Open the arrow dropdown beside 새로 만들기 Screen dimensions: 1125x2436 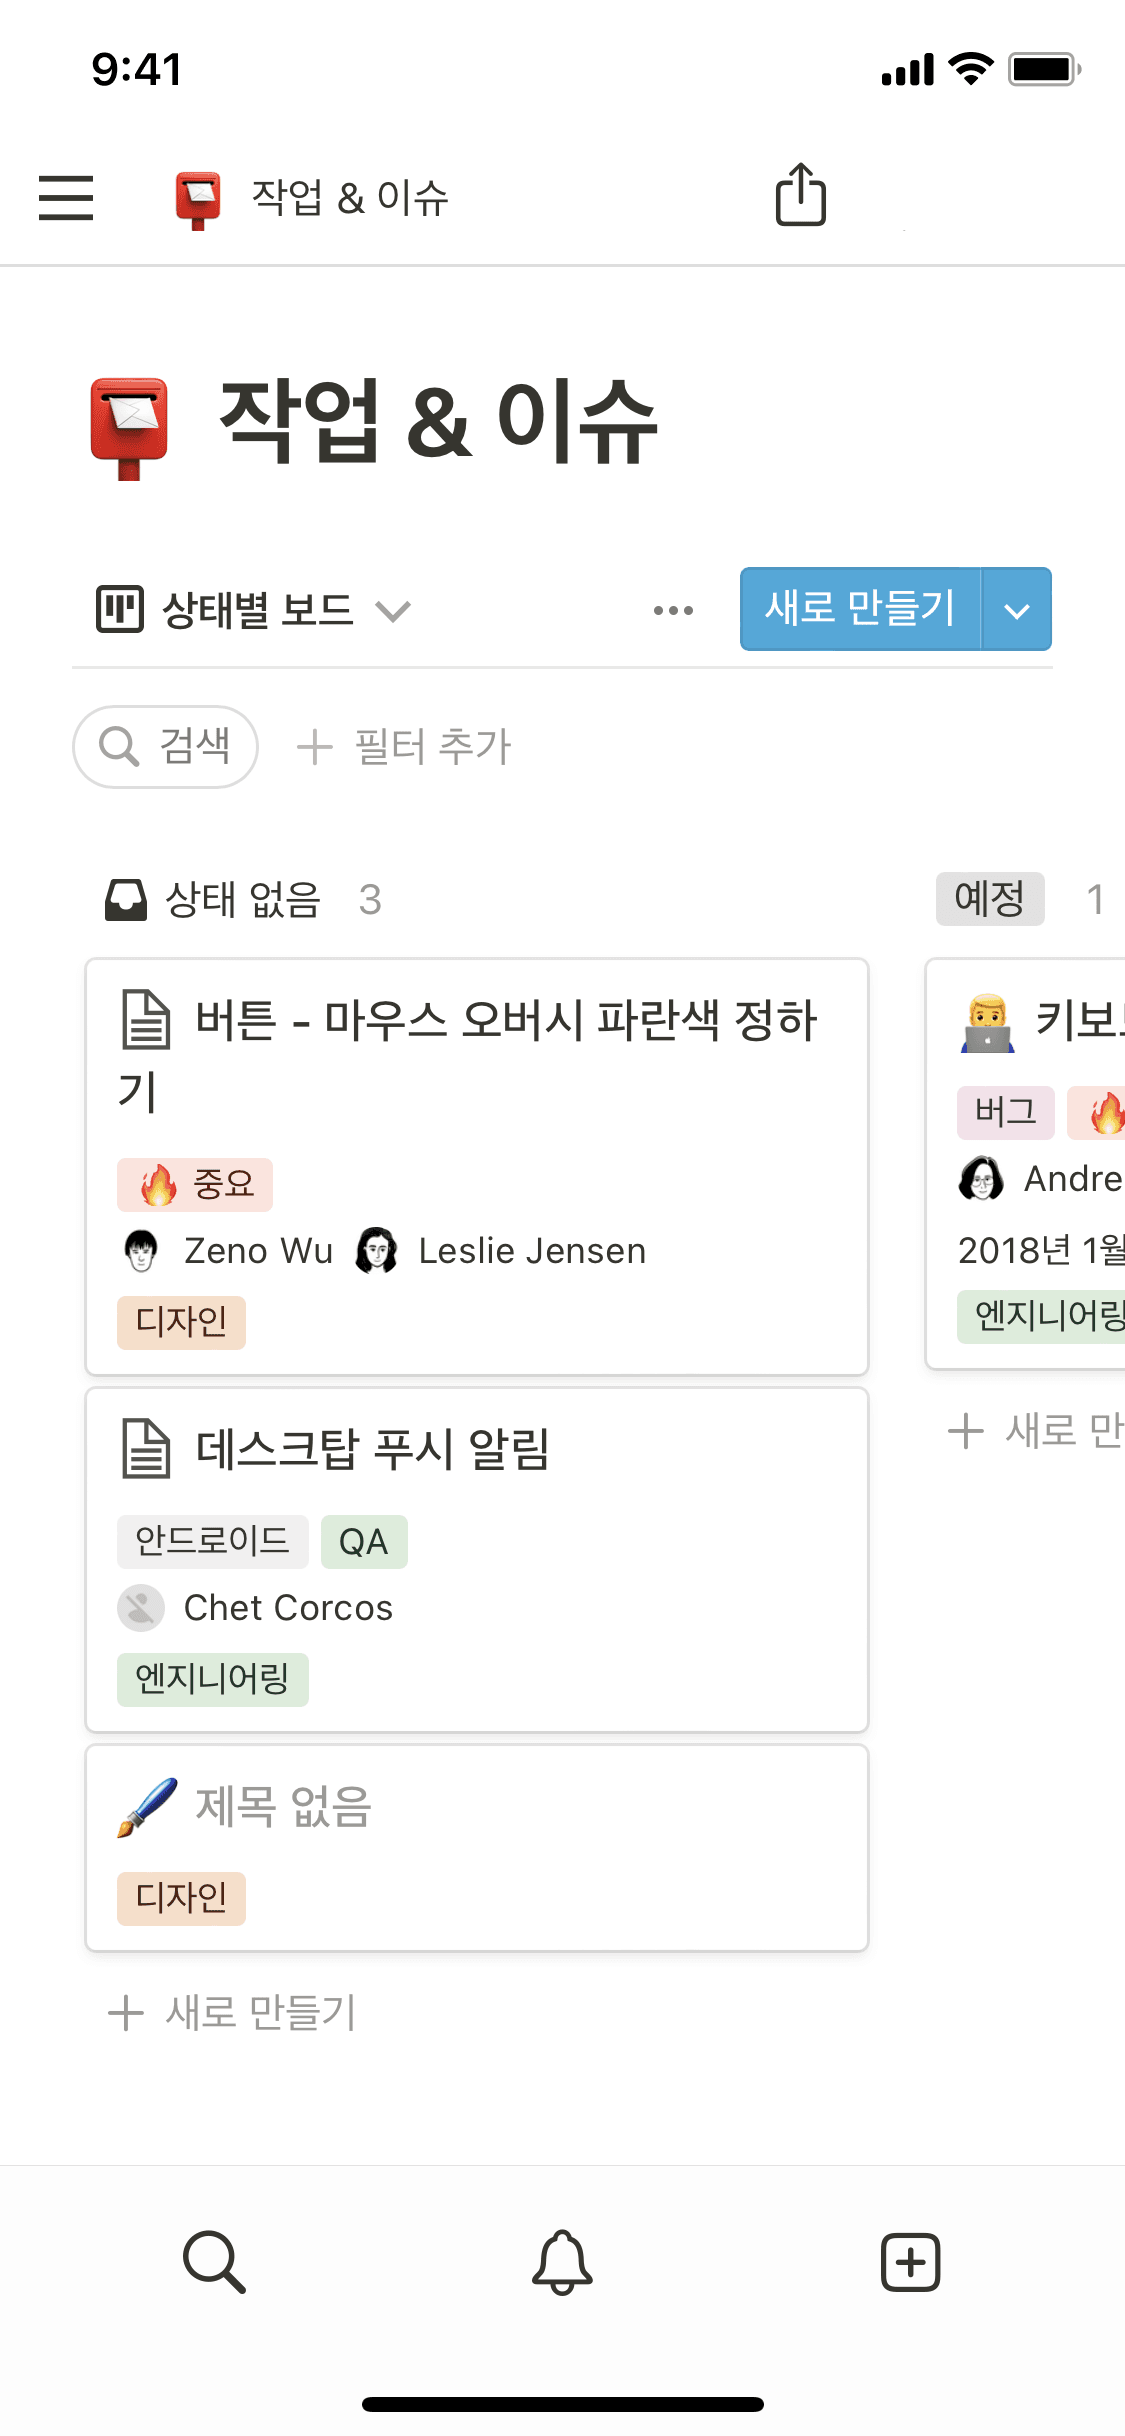click(x=1016, y=610)
